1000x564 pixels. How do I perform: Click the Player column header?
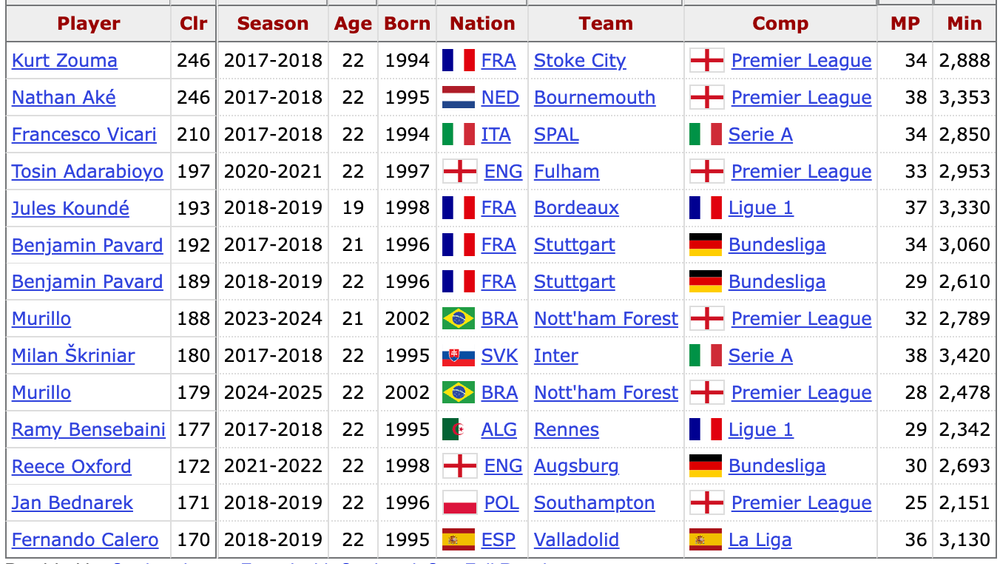88,23
